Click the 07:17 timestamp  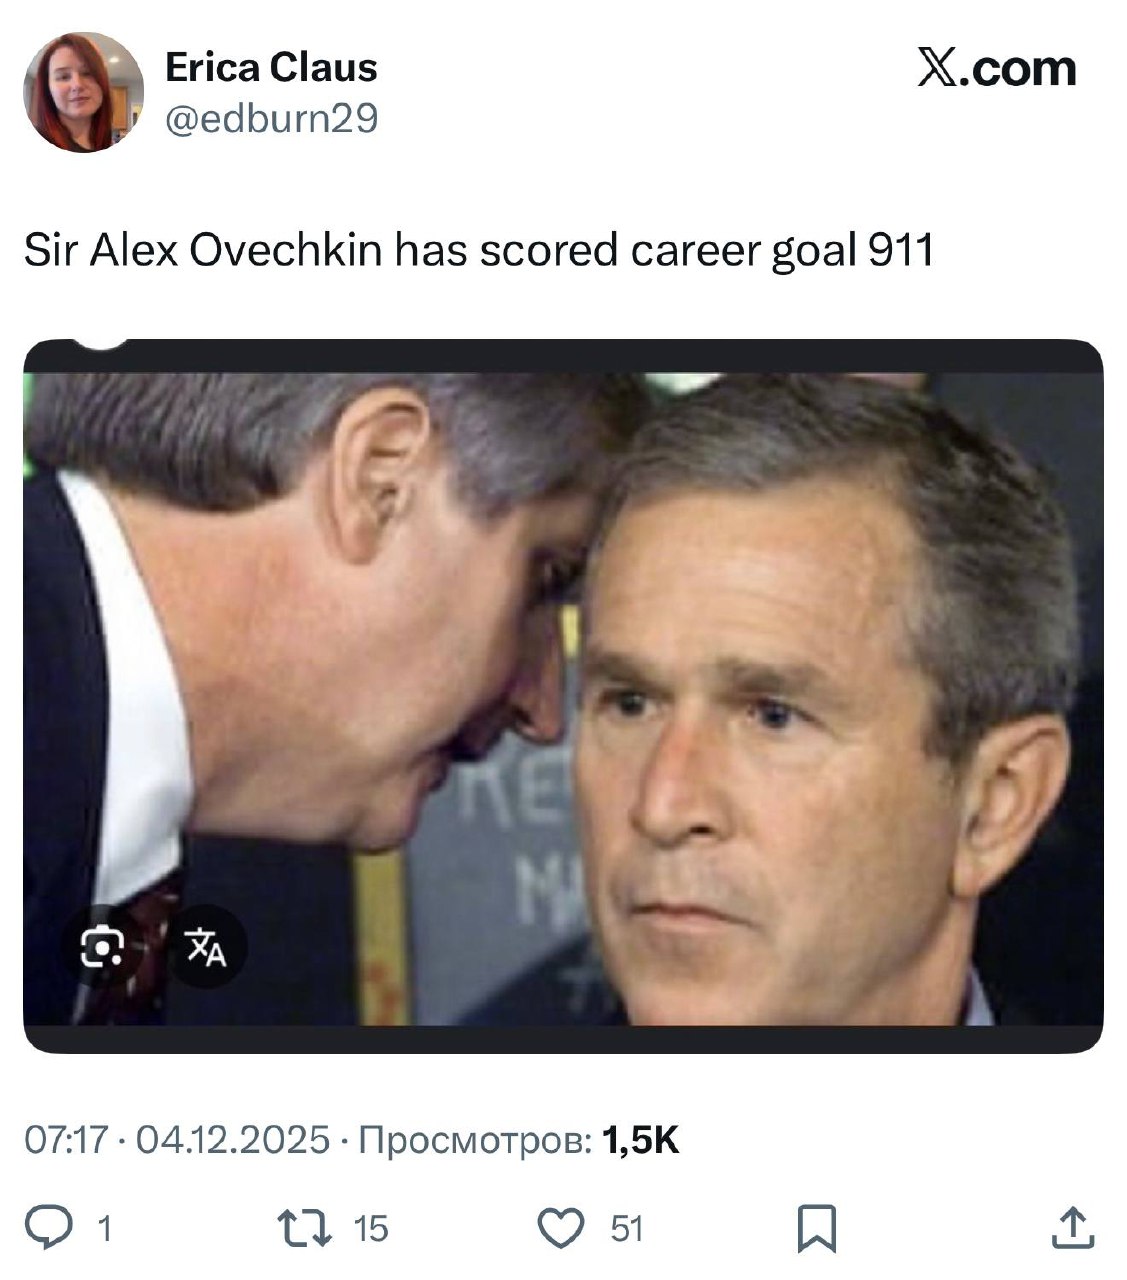pyautogui.click(x=65, y=1139)
